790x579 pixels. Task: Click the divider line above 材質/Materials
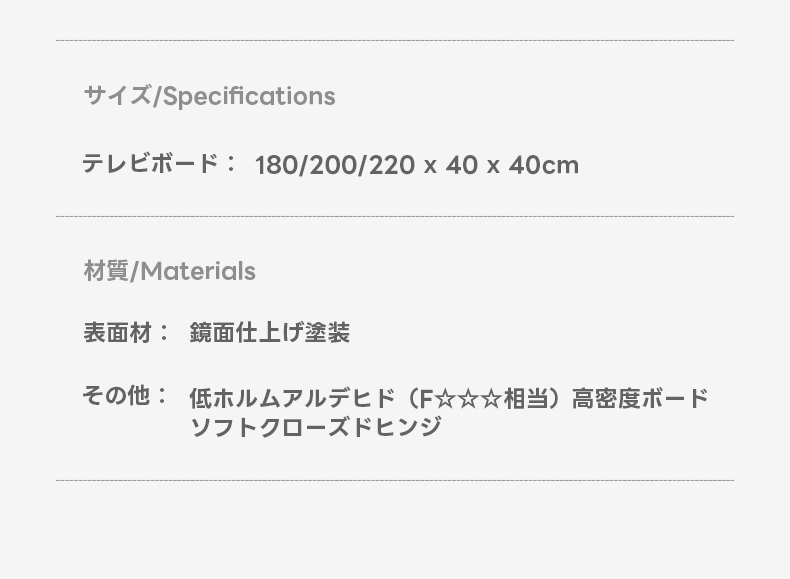(x=395, y=216)
